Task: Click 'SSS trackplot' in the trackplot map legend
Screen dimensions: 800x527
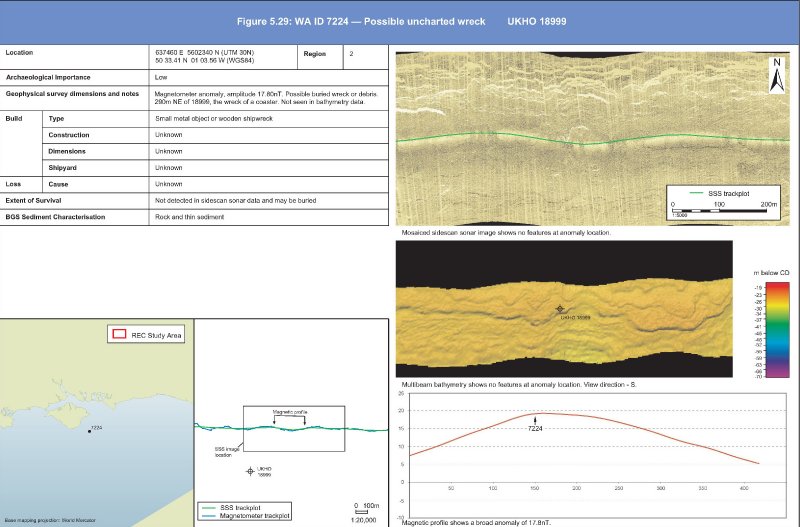Action: coord(240,508)
